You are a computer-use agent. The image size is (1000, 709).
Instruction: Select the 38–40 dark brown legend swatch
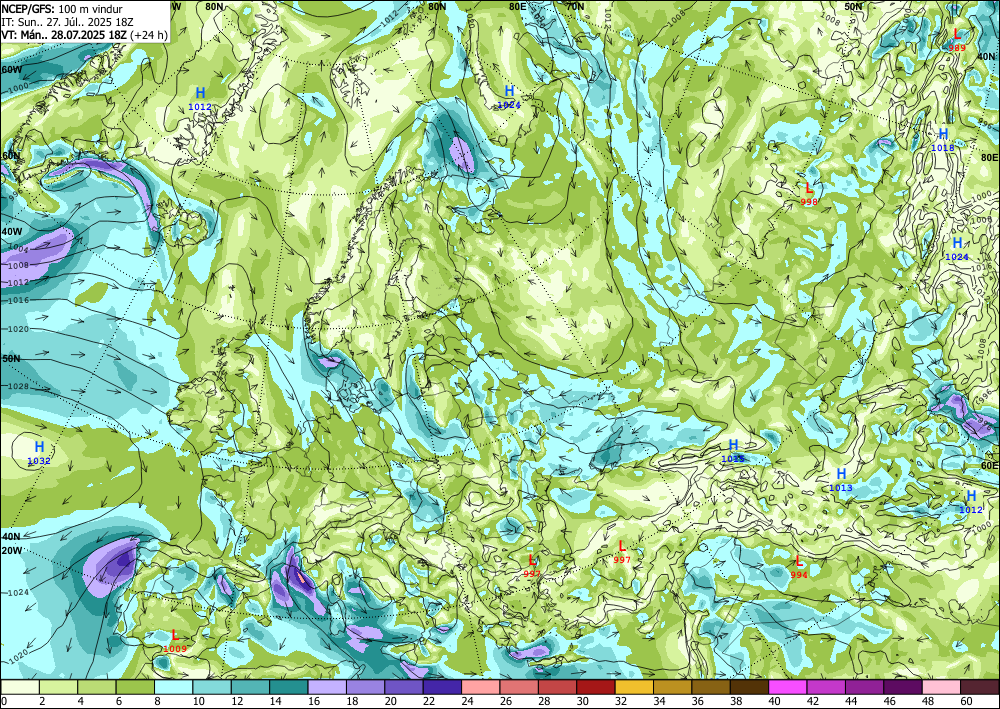click(x=749, y=687)
